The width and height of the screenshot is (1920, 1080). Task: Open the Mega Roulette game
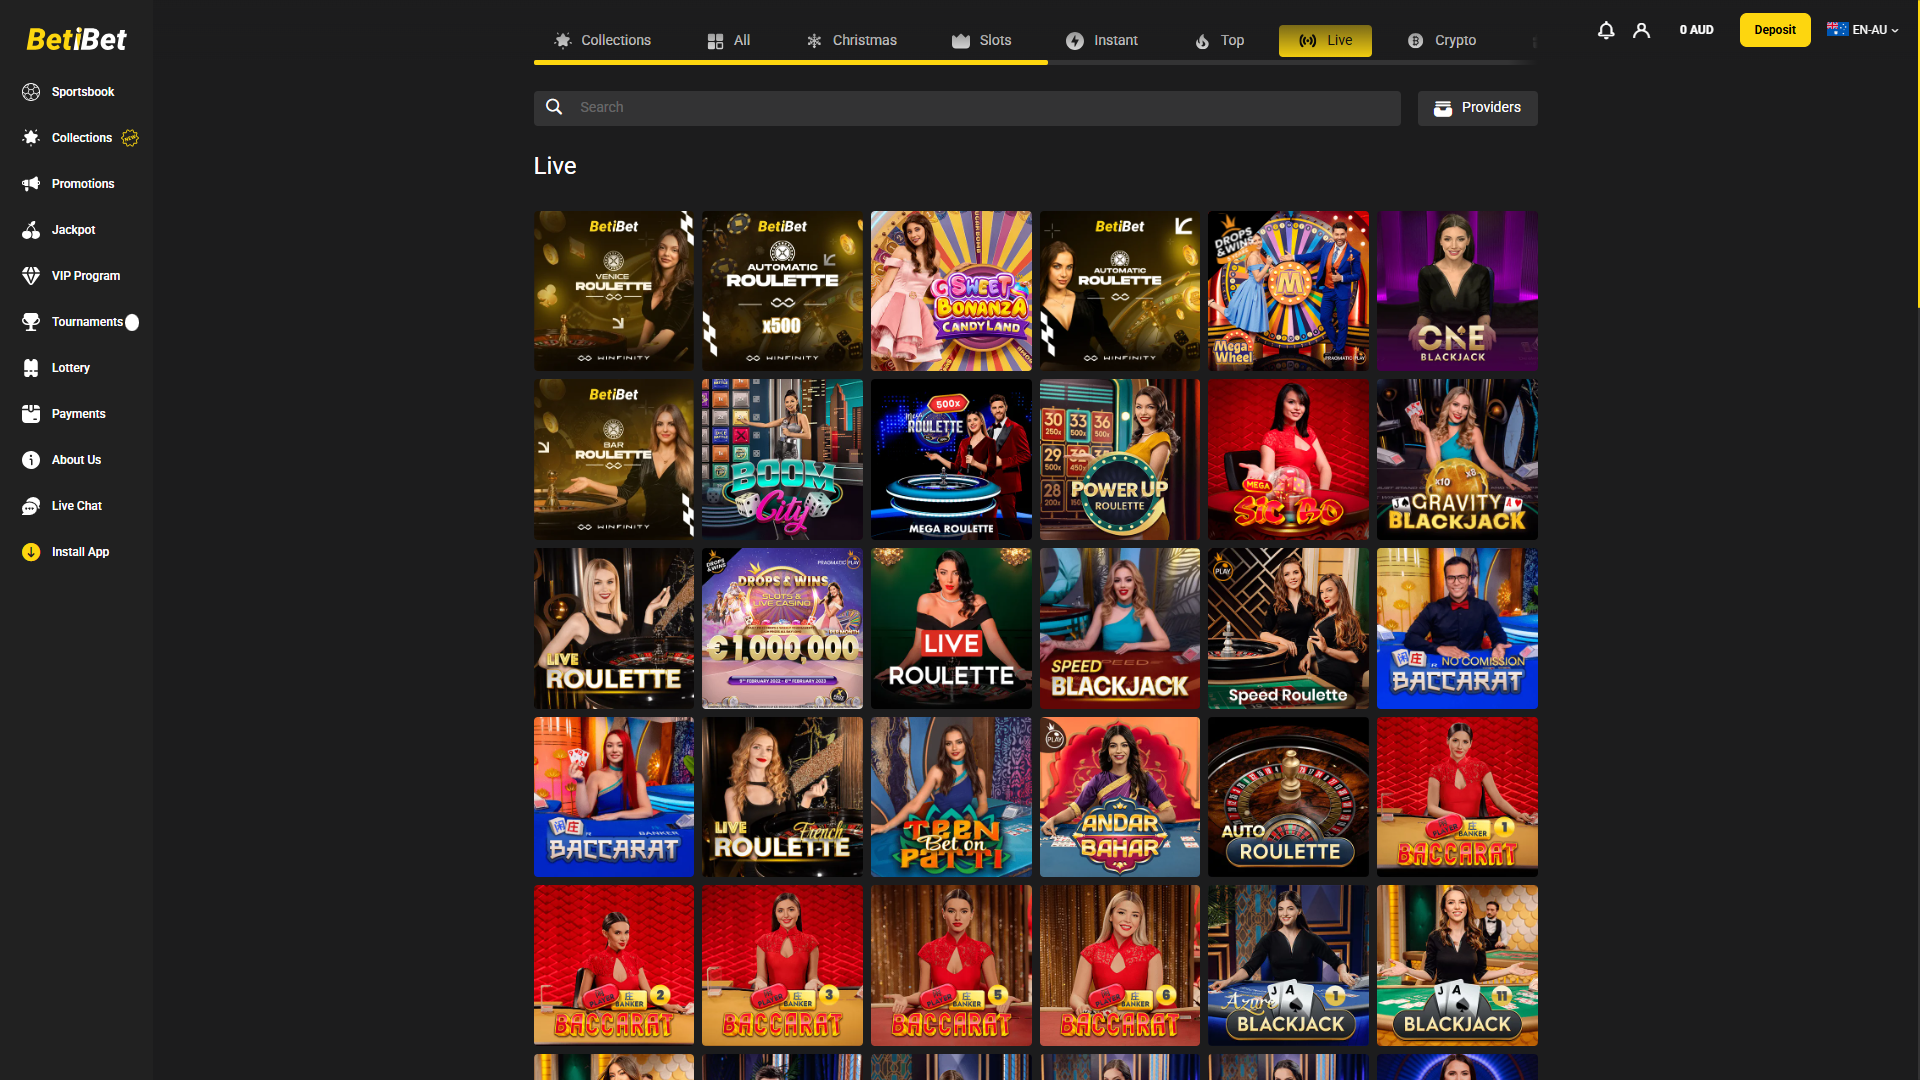pos(951,460)
